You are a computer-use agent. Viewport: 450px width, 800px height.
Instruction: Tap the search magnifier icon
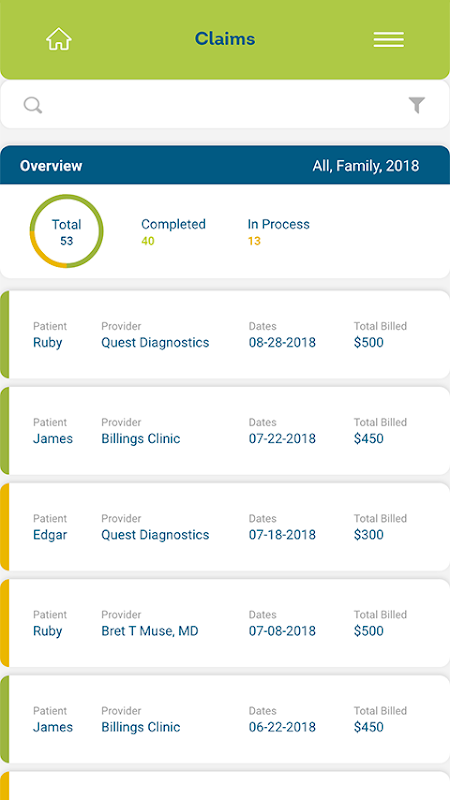[33, 106]
